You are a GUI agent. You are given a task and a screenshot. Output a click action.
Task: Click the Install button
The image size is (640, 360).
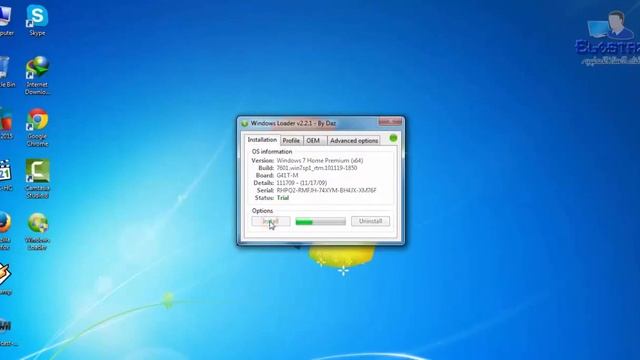click(x=271, y=221)
